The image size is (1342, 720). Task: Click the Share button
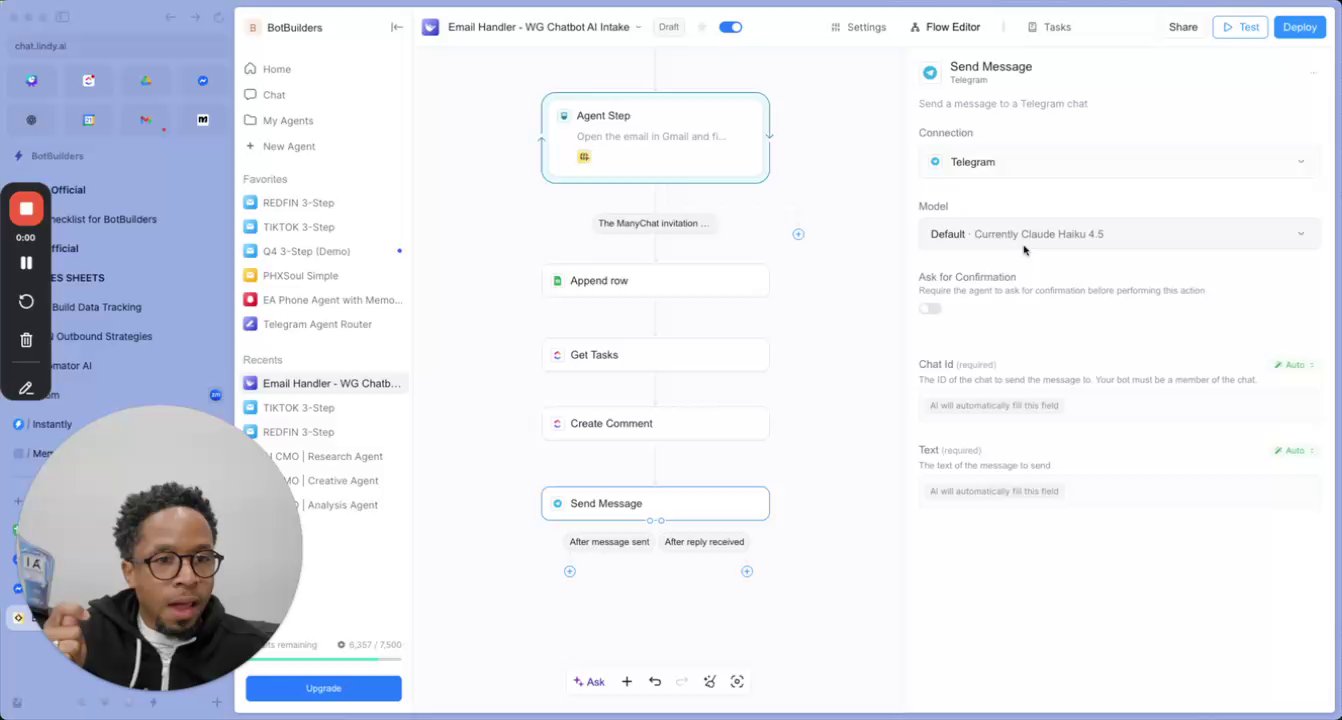click(1183, 27)
